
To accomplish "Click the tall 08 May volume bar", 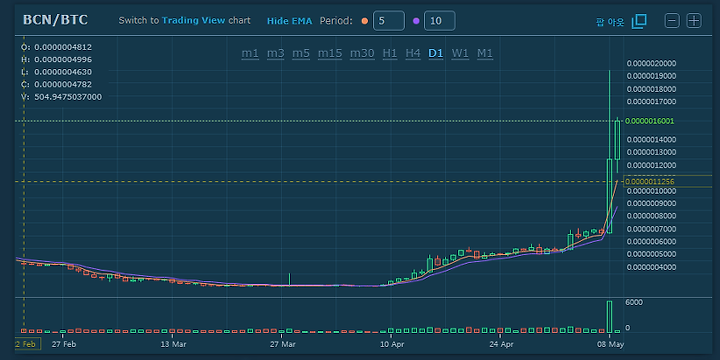I will click(x=609, y=317).
